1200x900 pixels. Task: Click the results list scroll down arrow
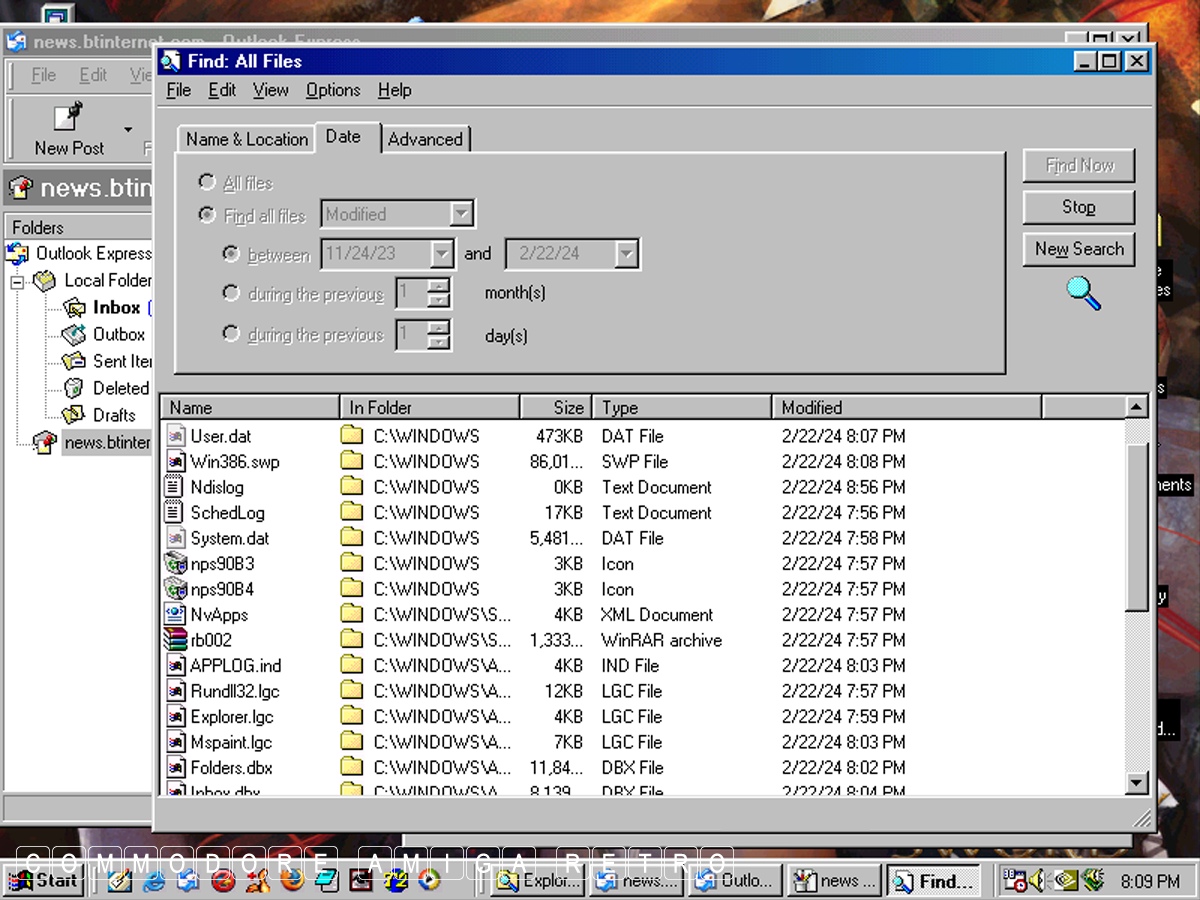tap(1136, 783)
